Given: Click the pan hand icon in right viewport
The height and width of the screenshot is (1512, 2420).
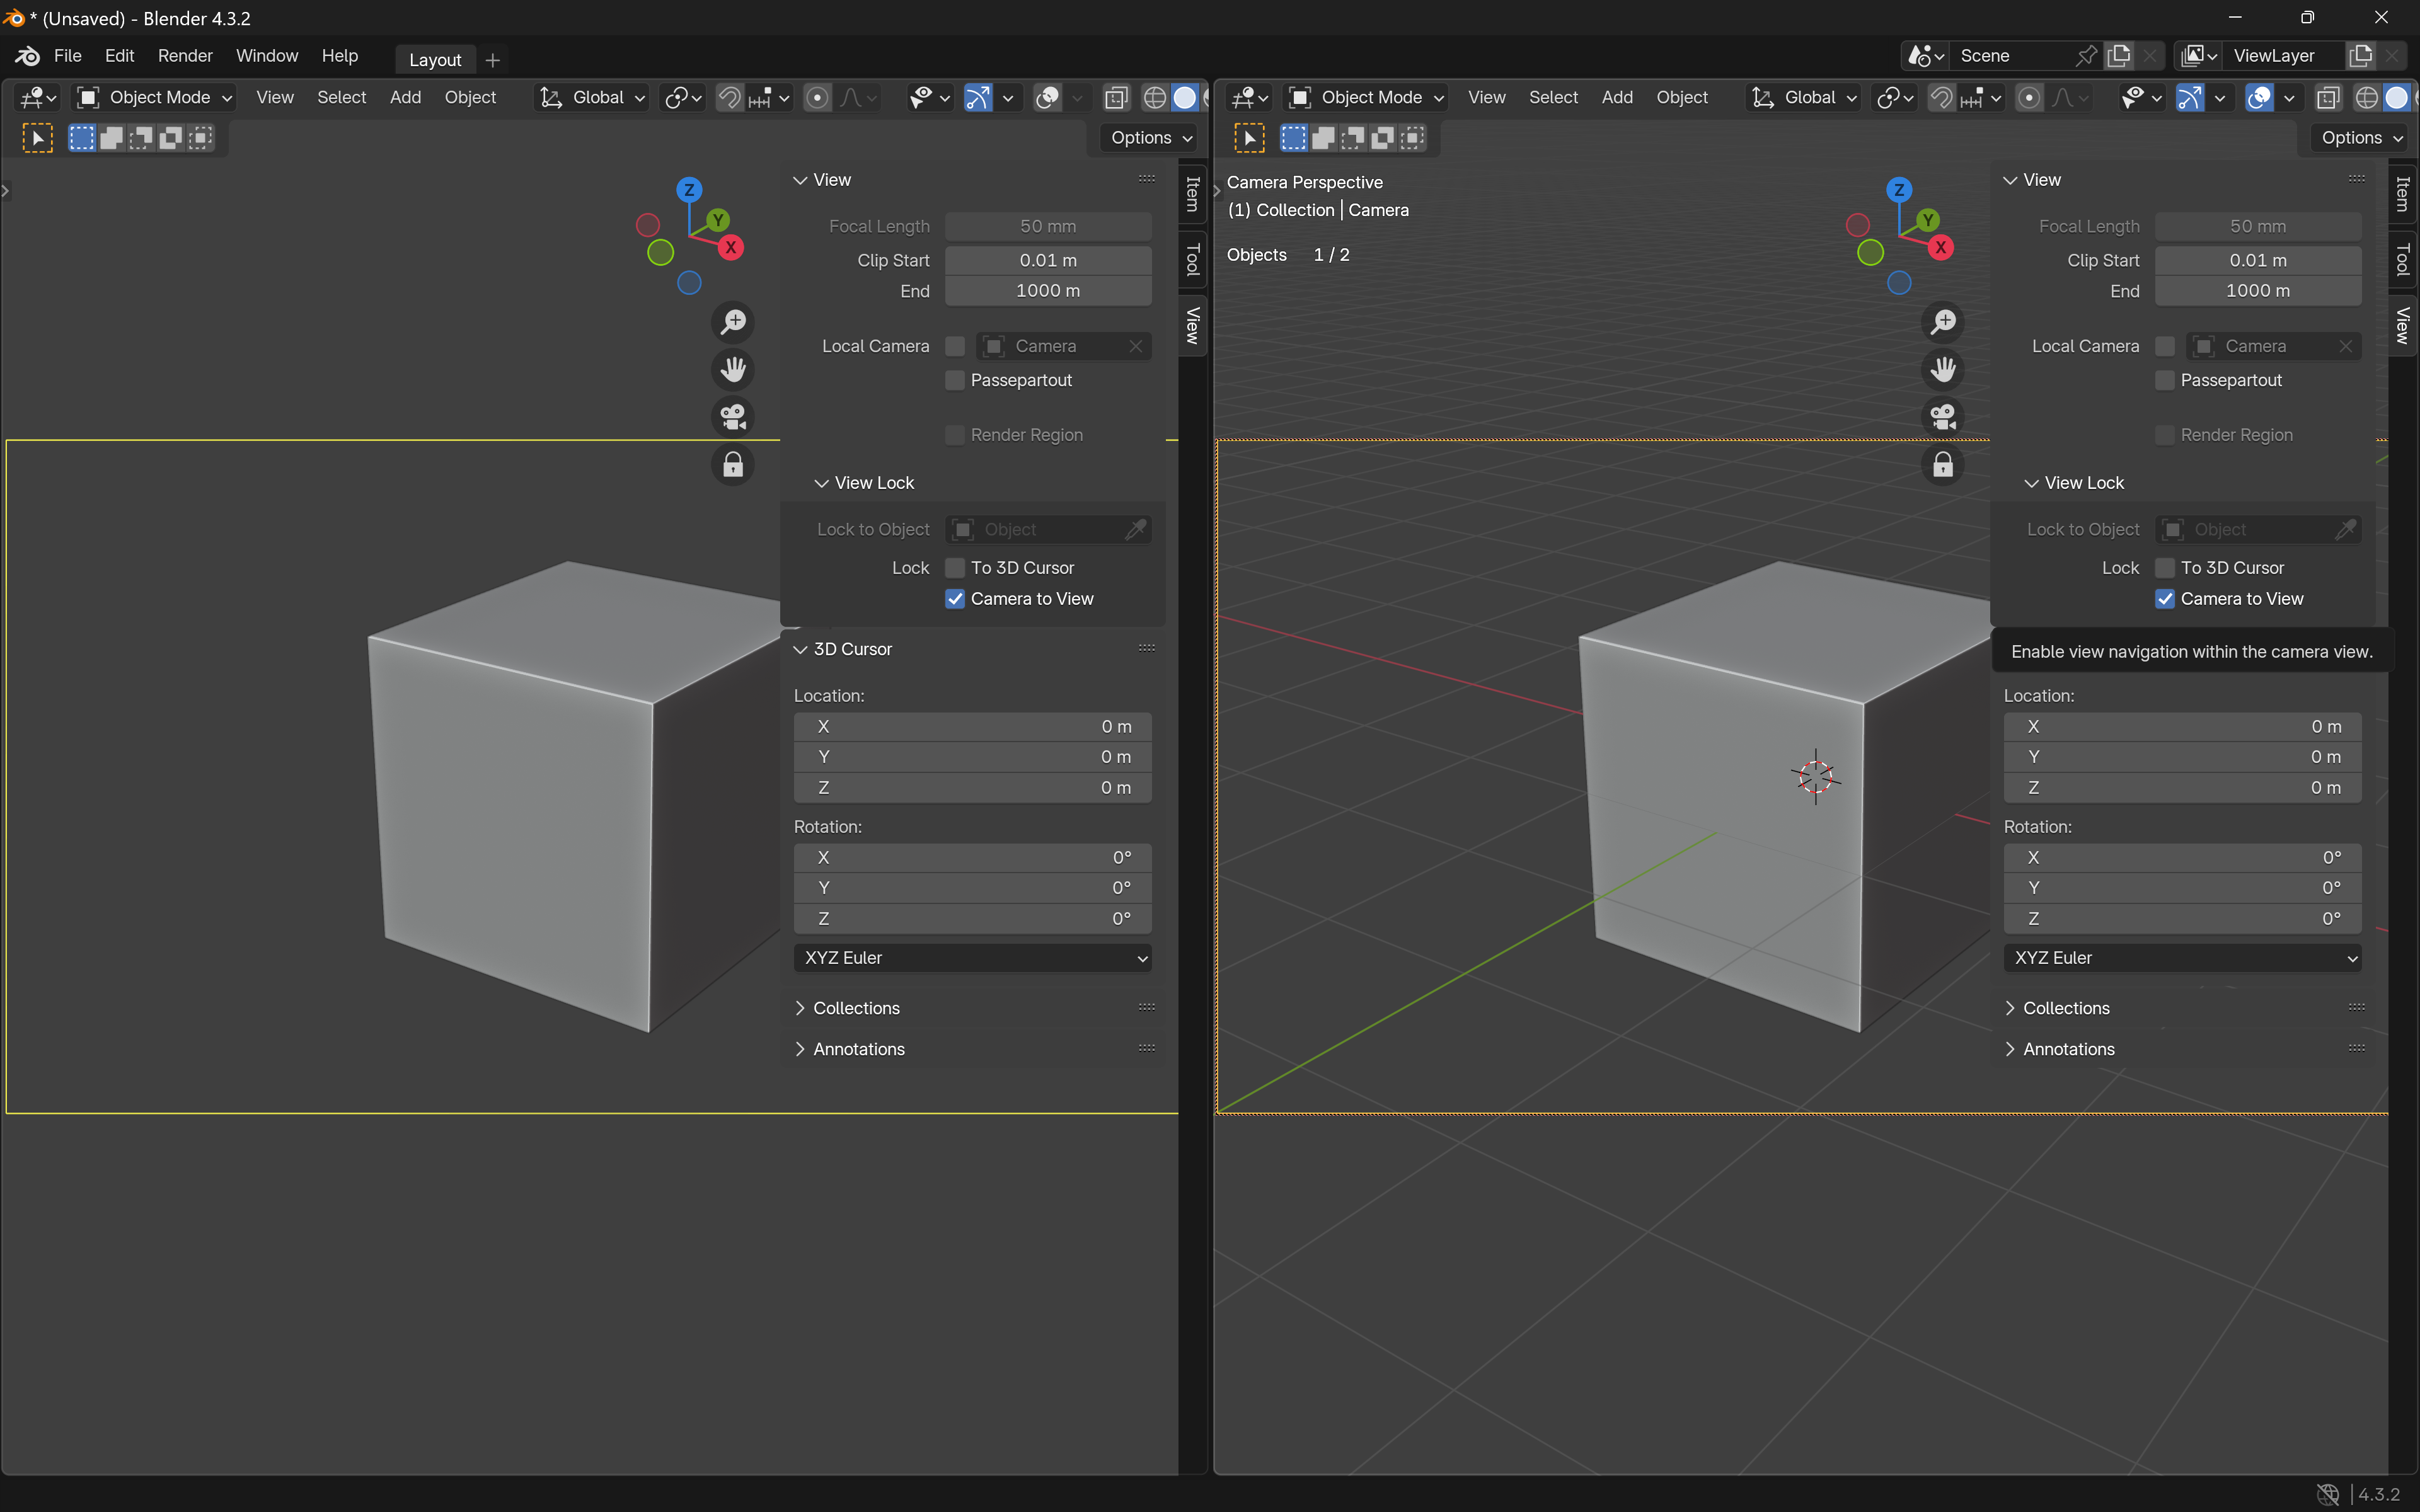Looking at the screenshot, I should point(1943,369).
